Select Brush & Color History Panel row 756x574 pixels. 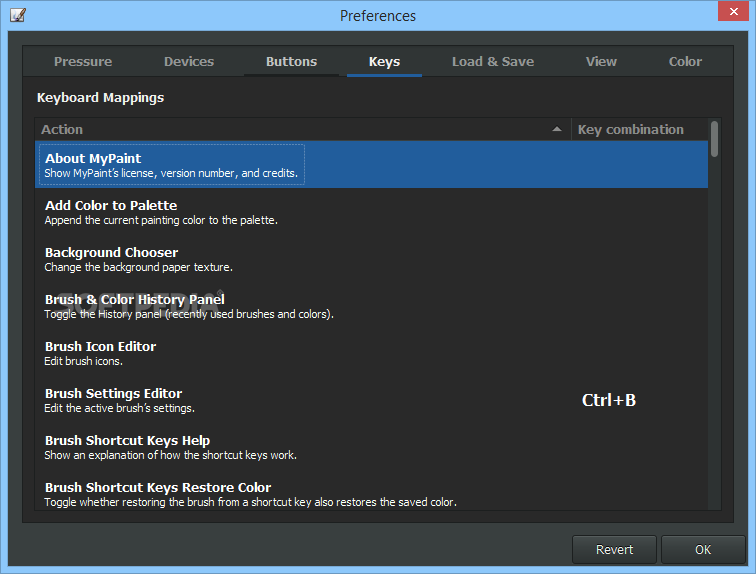point(371,306)
